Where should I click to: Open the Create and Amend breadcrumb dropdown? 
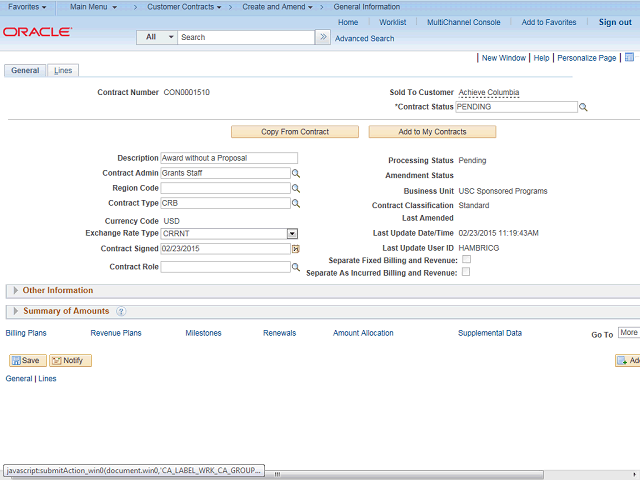pyautogui.click(x=277, y=7)
